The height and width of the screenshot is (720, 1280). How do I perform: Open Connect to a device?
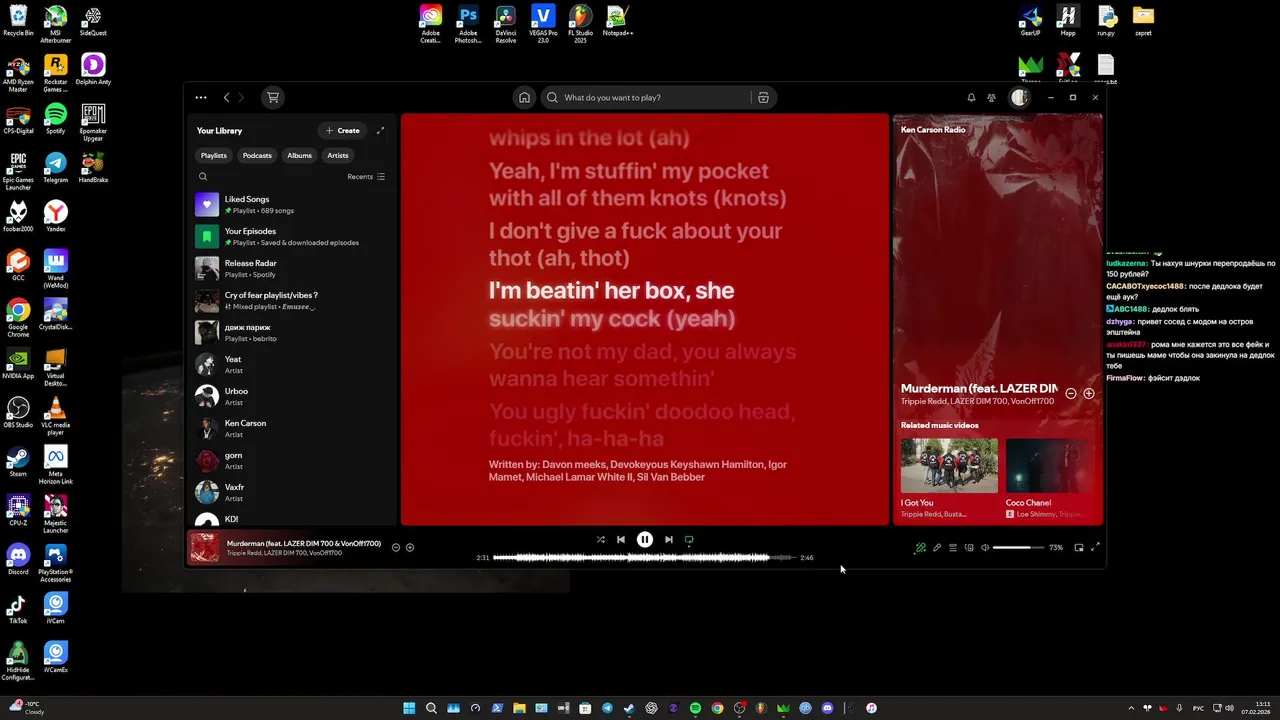(x=969, y=548)
